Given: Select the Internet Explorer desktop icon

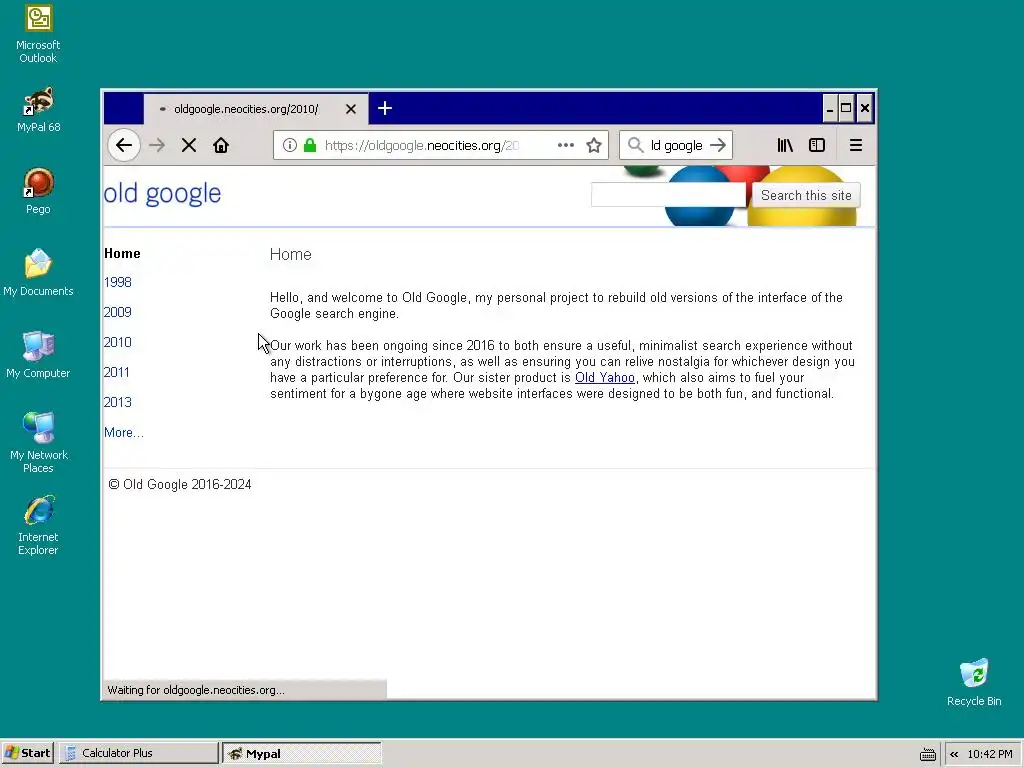Looking at the screenshot, I should tap(38, 525).
